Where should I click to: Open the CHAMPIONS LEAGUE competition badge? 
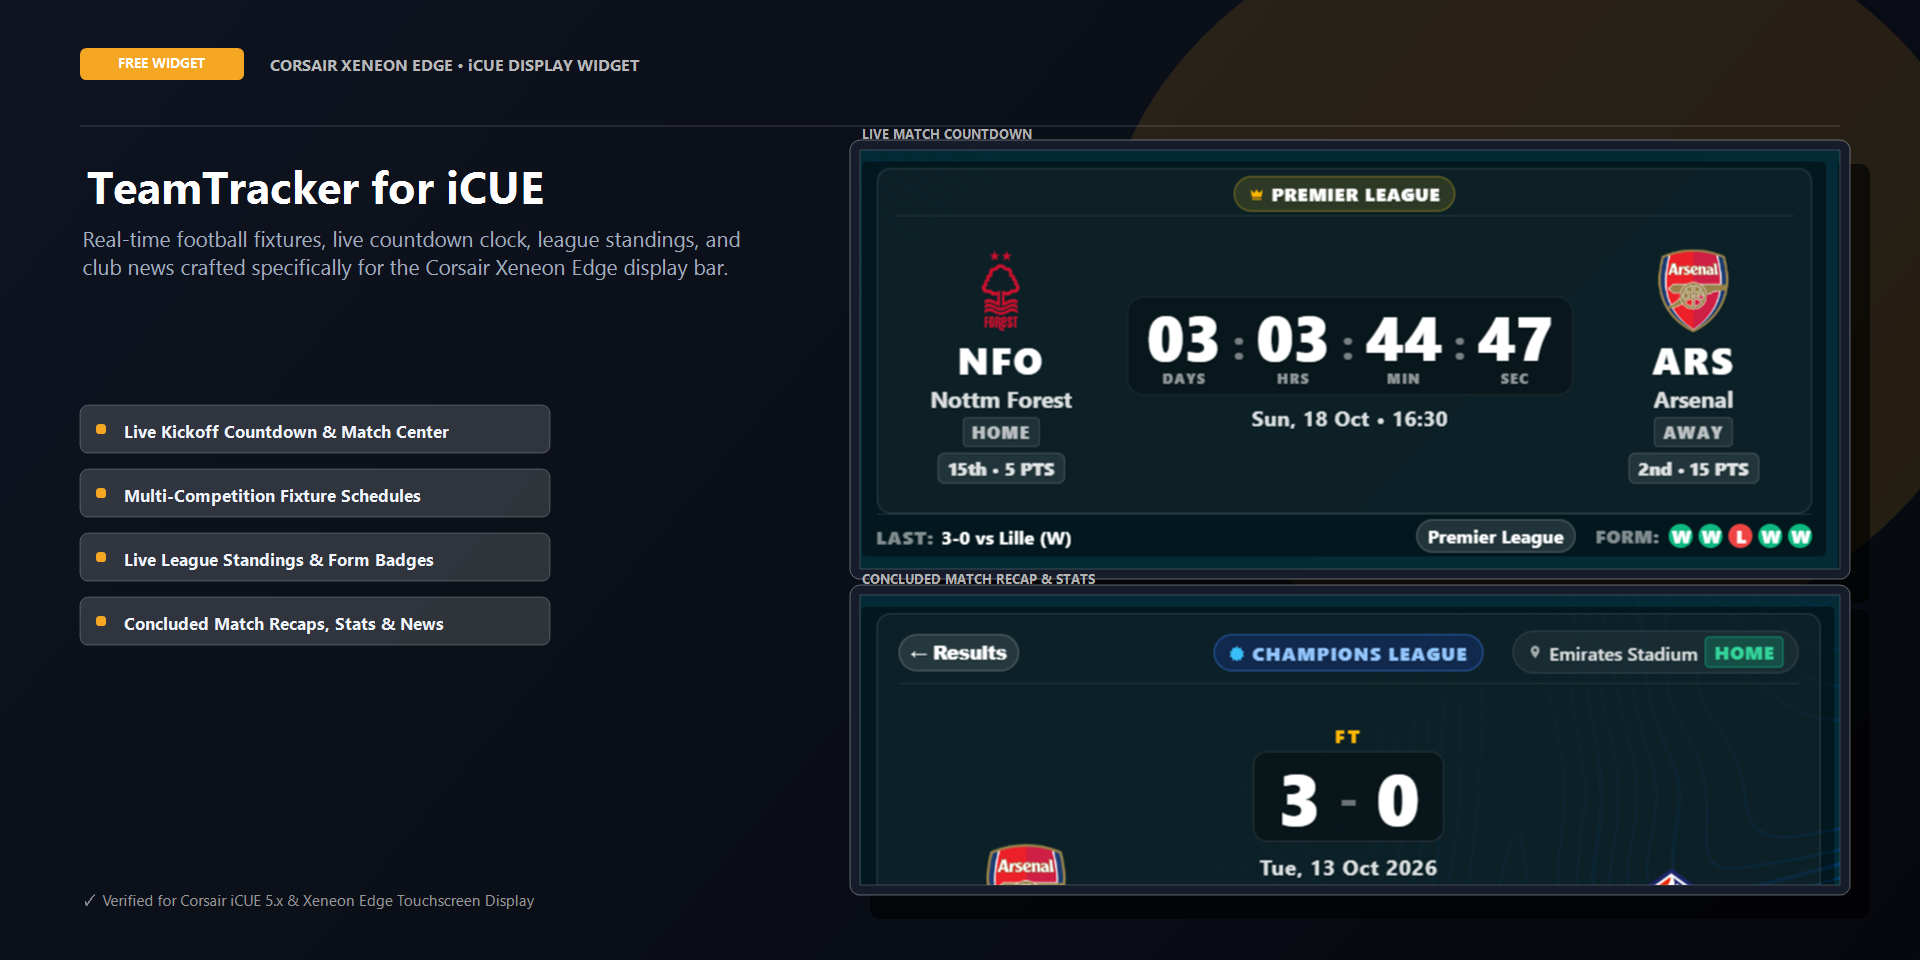1348,654
